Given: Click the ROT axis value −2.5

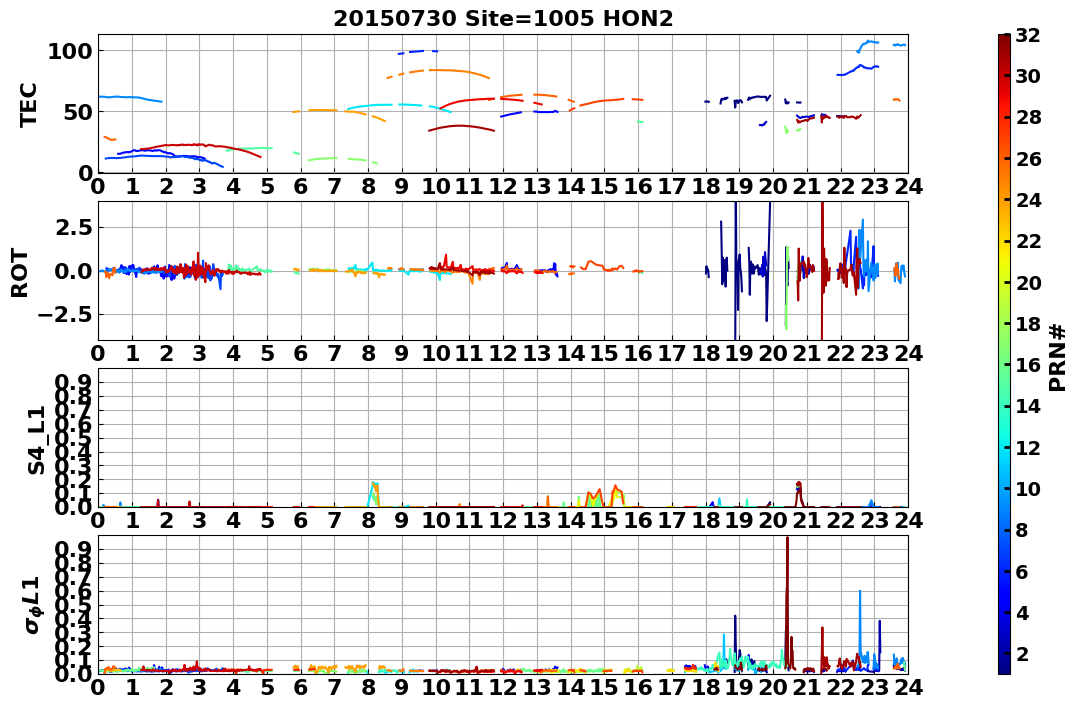Looking at the screenshot, I should click(x=64, y=315).
